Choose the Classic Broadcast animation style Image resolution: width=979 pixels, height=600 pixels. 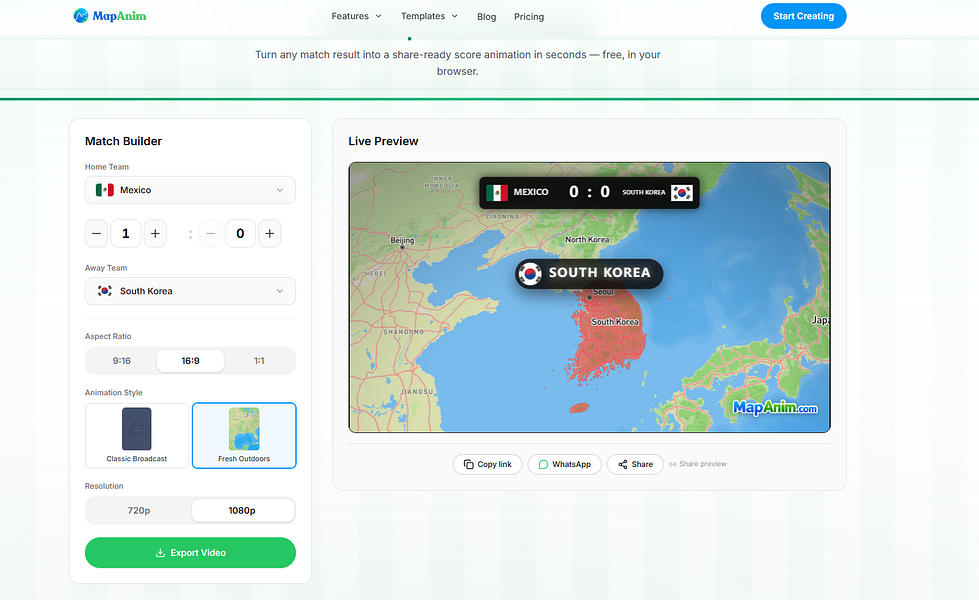tap(137, 435)
